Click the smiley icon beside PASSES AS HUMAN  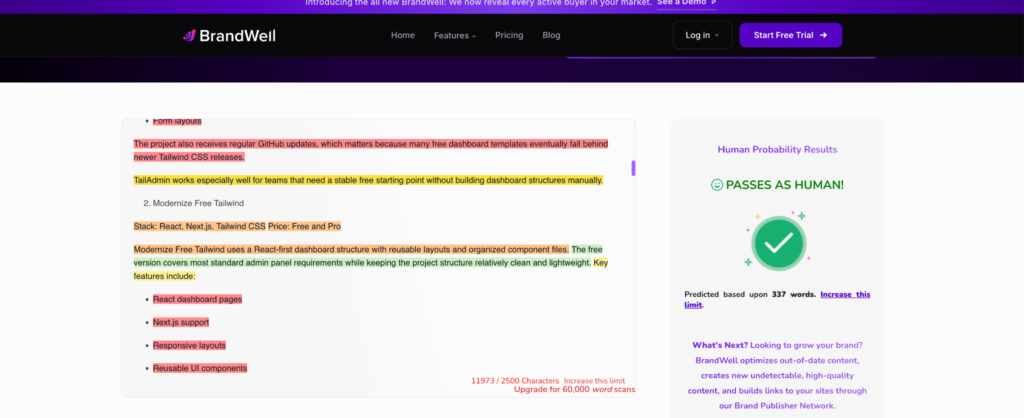point(716,185)
